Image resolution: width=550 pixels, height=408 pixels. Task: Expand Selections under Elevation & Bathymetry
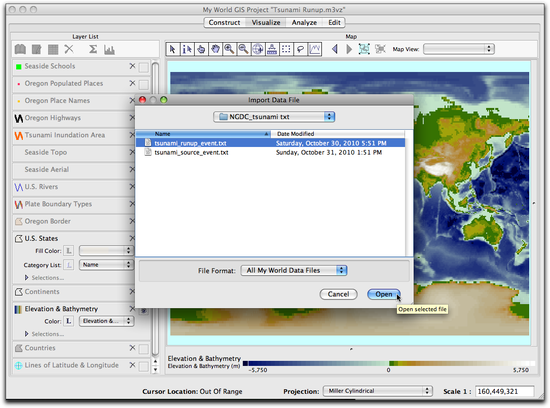point(26,334)
